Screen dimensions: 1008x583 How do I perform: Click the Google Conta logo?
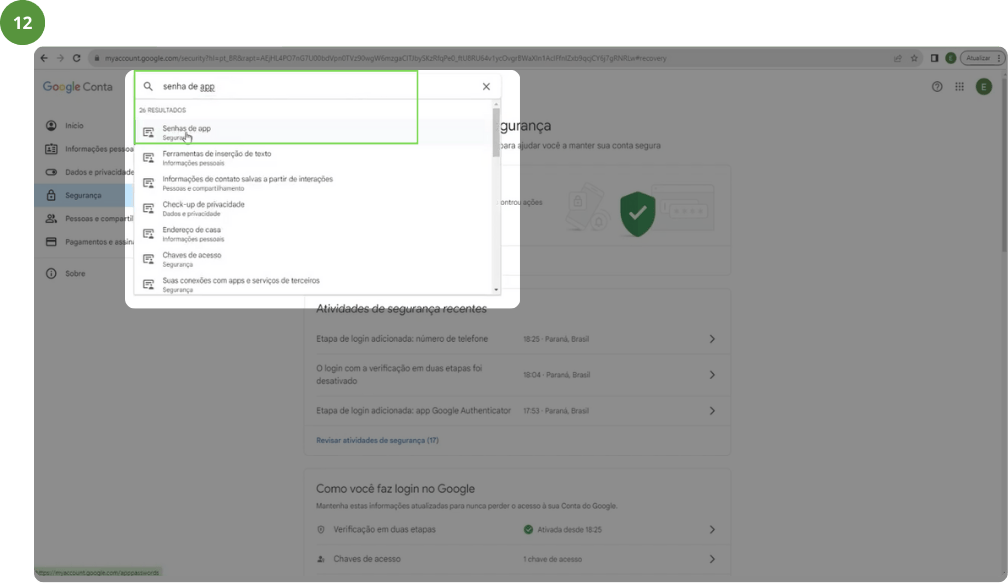click(78, 87)
